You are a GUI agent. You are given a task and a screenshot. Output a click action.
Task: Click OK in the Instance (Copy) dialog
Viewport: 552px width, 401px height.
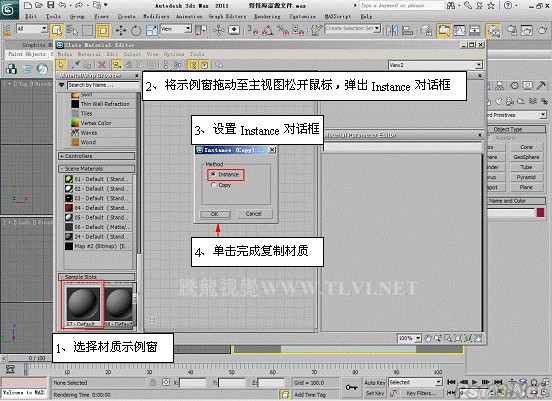coord(215,214)
